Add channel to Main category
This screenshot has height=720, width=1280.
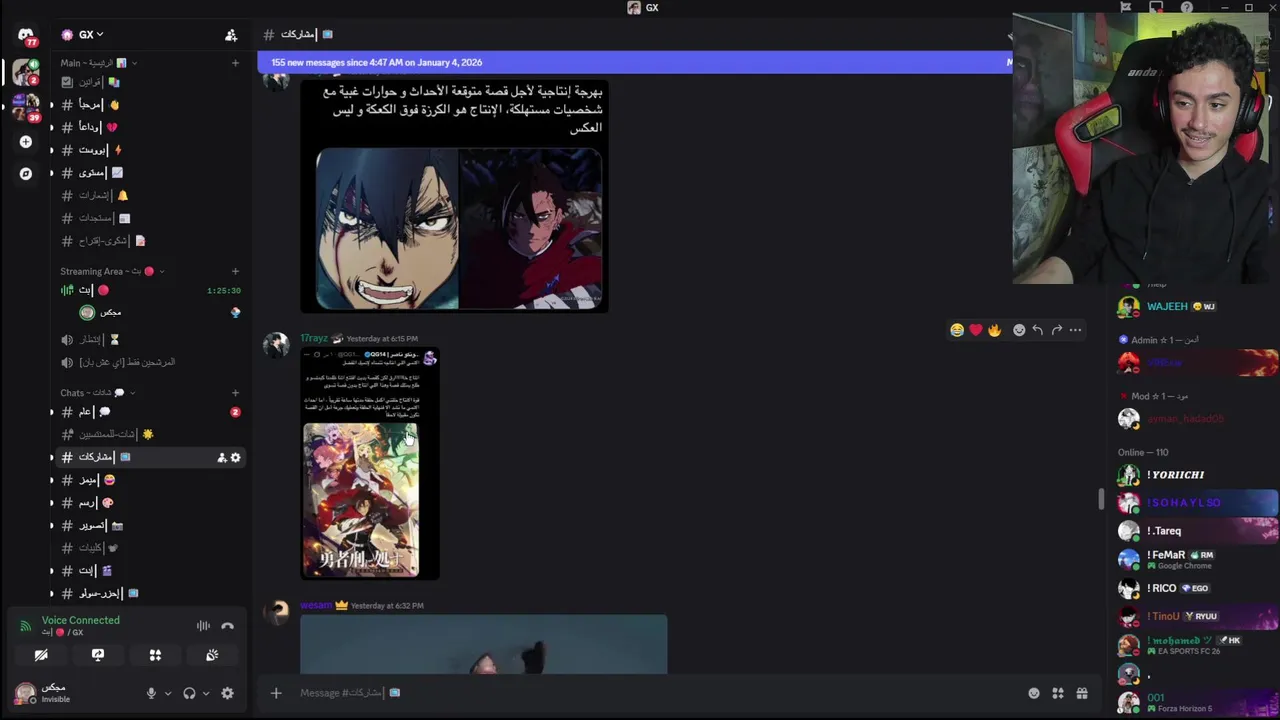tap(235, 63)
